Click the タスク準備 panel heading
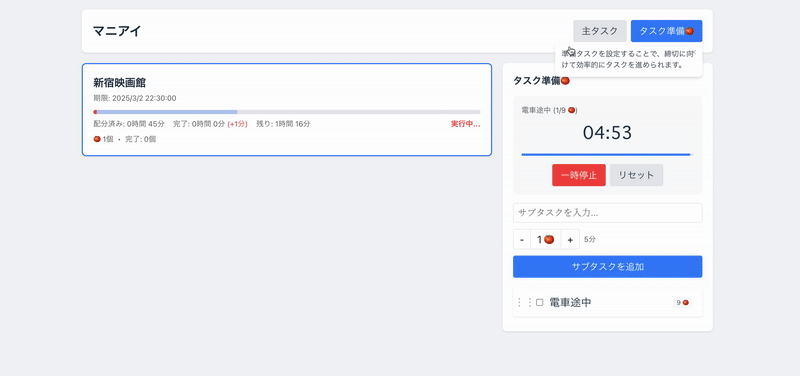 pos(541,81)
